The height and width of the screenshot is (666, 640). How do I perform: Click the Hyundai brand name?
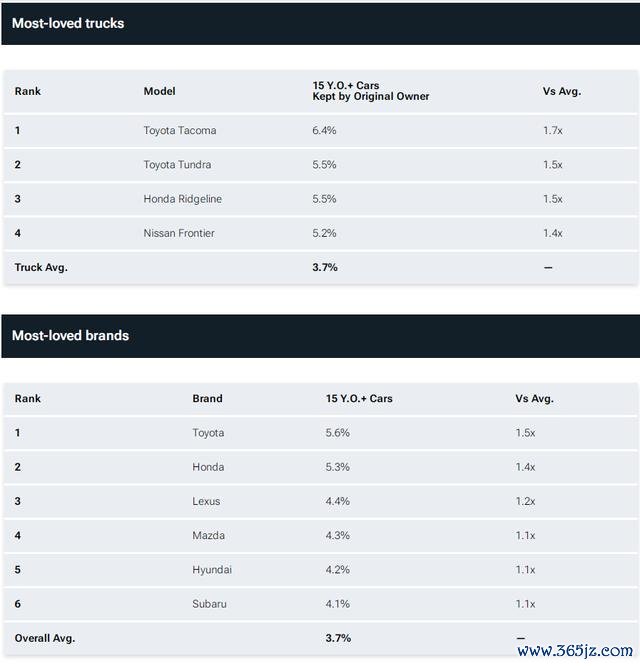point(212,570)
